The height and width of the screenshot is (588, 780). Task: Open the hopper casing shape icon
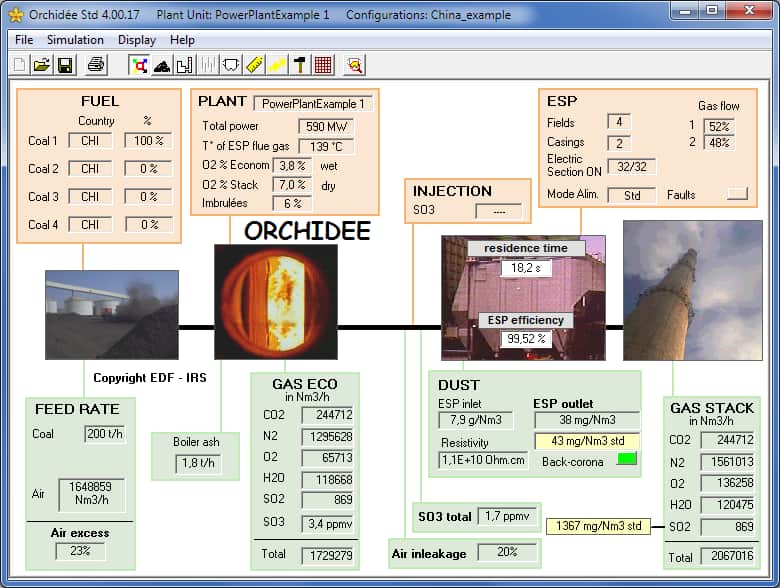coord(231,65)
